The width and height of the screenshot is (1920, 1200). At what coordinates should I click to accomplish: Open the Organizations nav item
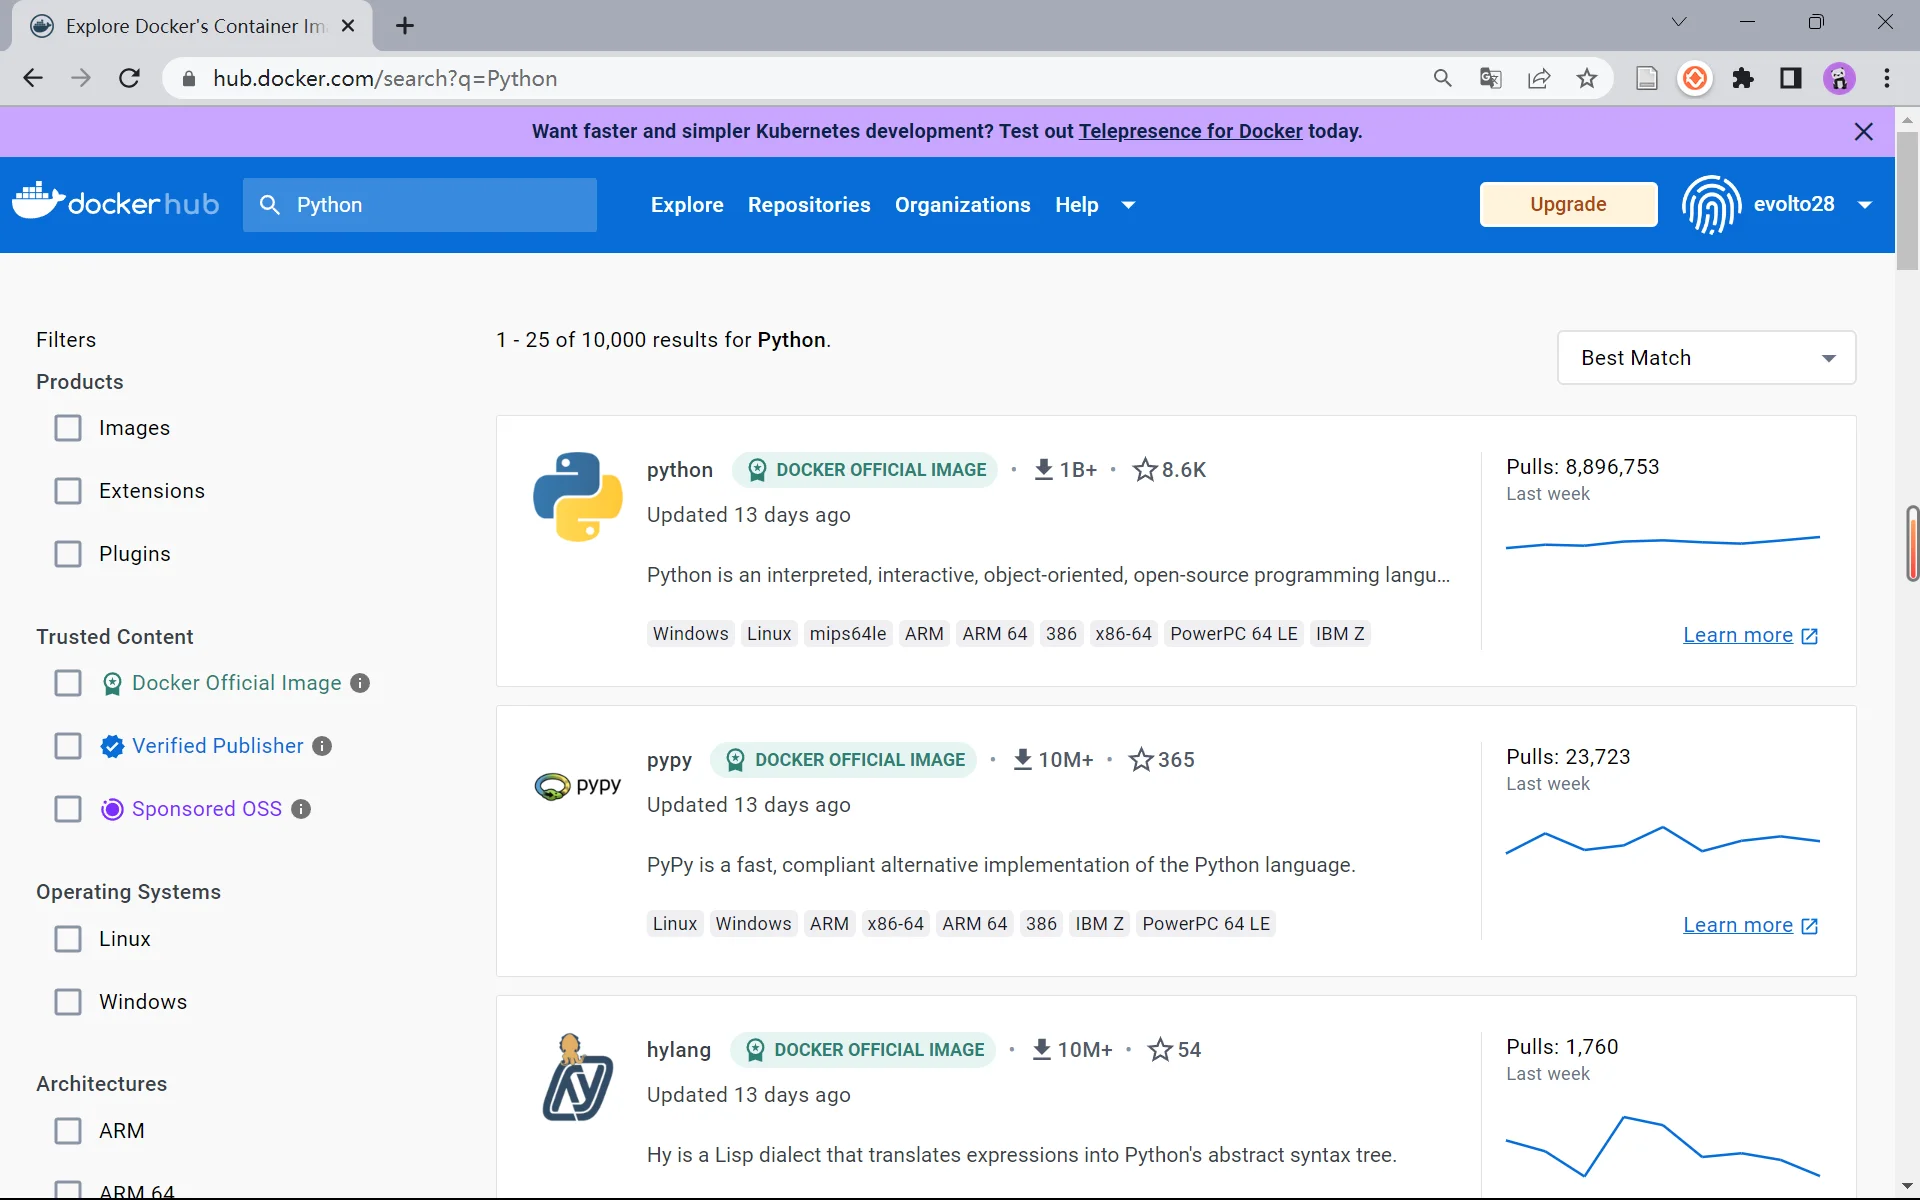coord(962,205)
